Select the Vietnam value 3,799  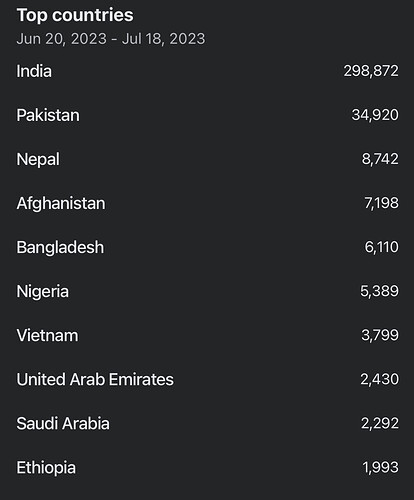click(380, 335)
